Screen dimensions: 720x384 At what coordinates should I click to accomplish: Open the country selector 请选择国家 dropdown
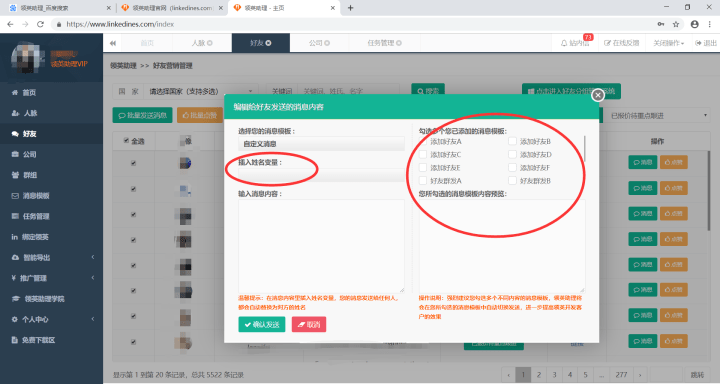click(201, 91)
